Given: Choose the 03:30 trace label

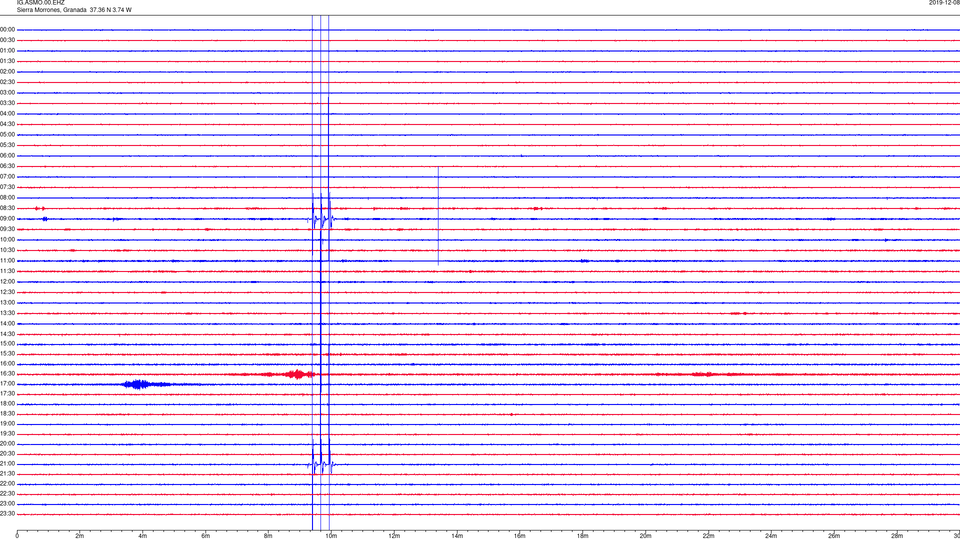Looking at the screenshot, I should click(x=7, y=103).
